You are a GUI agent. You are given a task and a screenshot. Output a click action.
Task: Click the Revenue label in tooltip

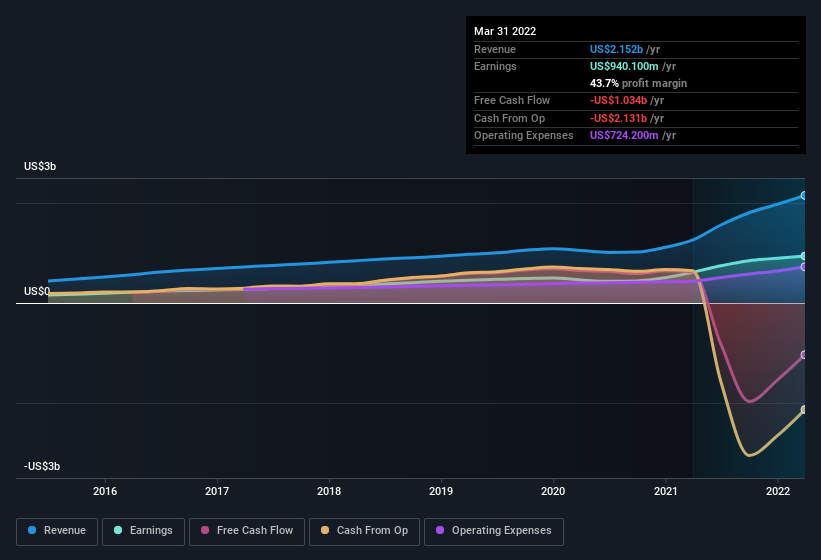495,49
